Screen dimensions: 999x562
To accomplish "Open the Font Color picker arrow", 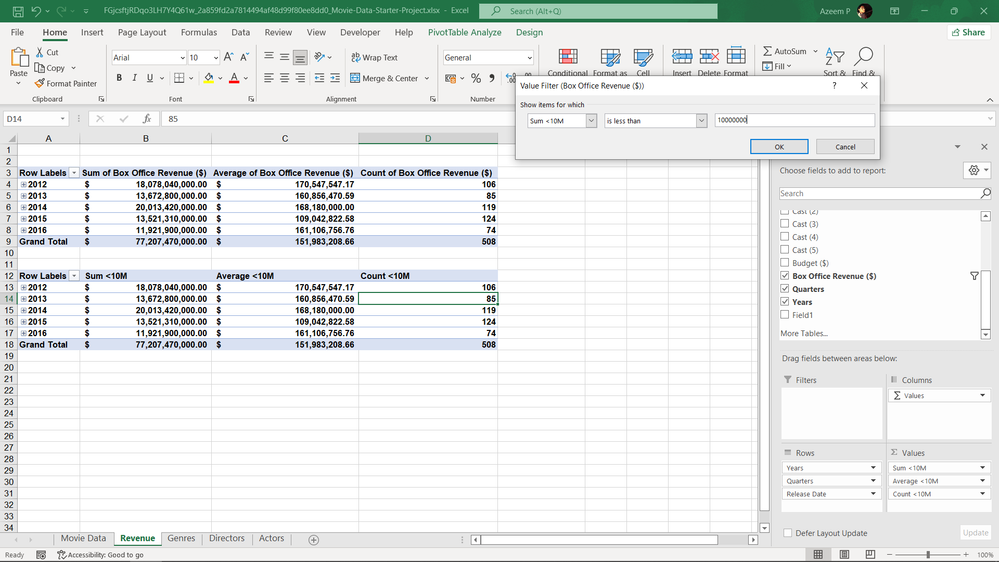I will point(246,78).
